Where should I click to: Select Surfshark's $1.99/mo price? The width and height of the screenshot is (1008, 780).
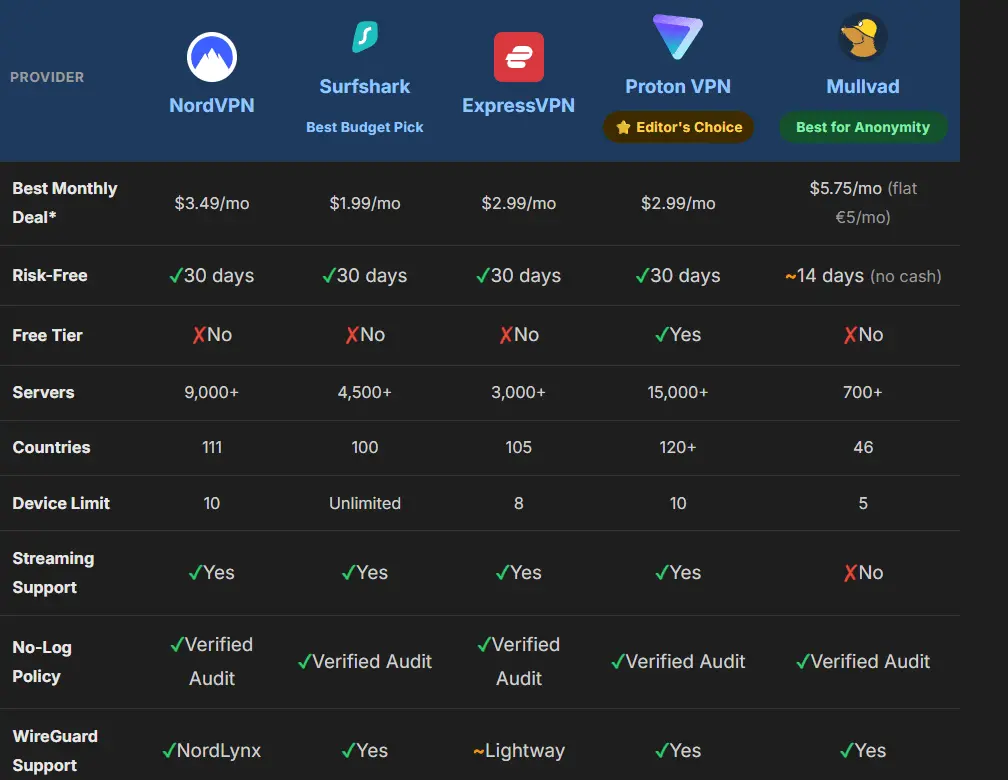click(364, 203)
